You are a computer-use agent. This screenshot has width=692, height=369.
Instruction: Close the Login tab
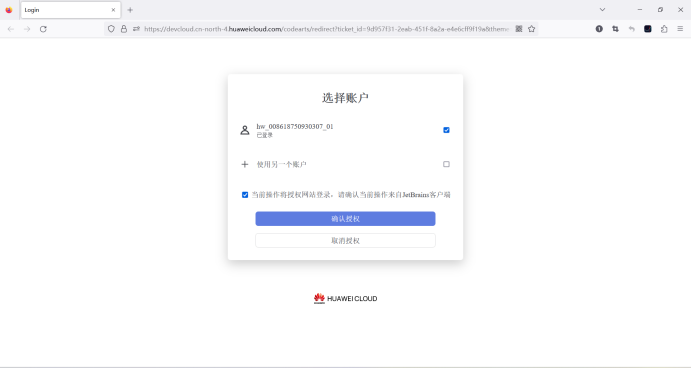point(113,10)
